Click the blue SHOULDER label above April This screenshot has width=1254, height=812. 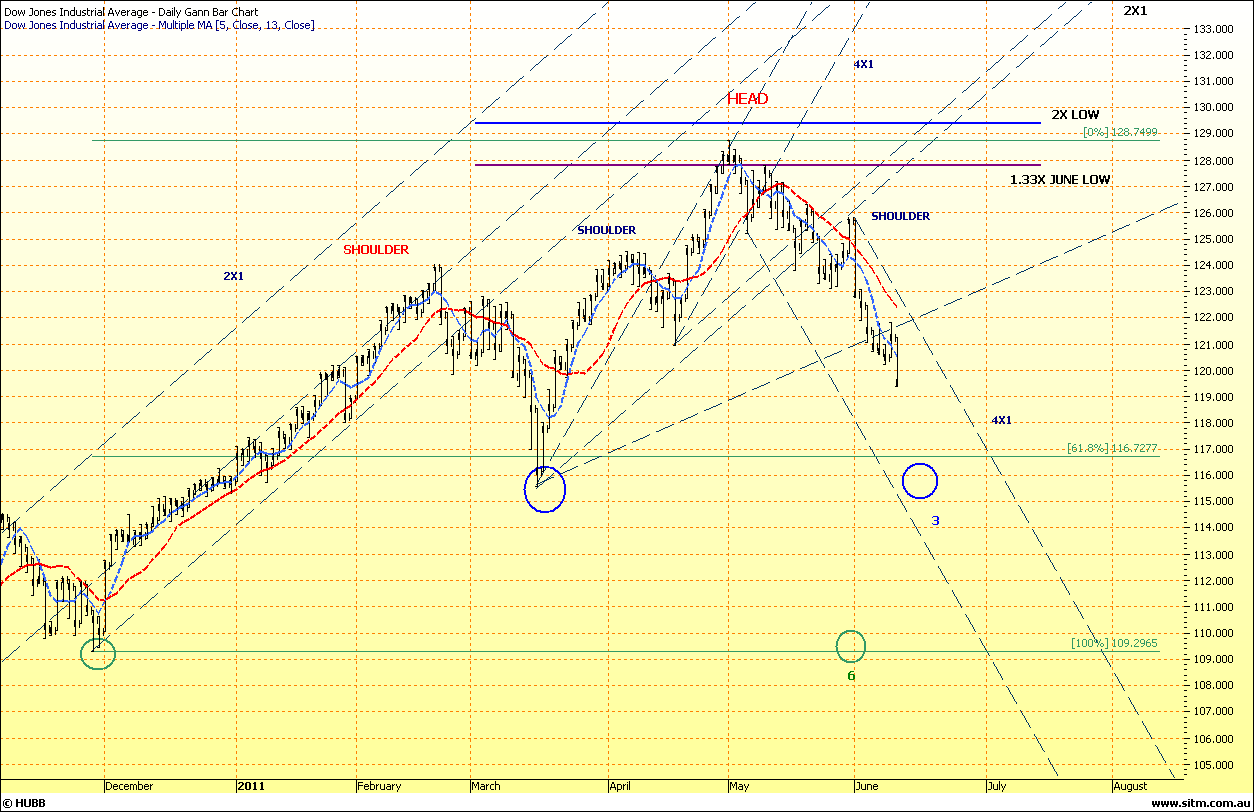606,230
